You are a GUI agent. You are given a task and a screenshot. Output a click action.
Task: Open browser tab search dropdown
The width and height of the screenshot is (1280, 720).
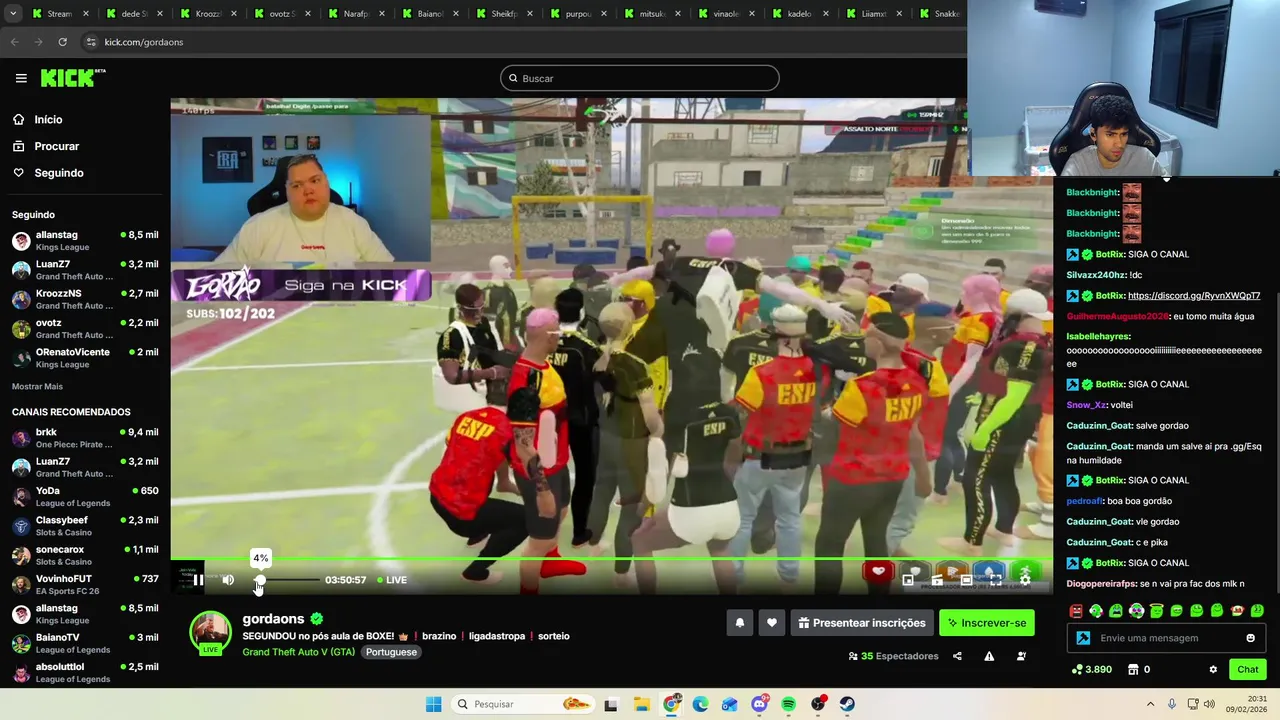(x=13, y=14)
